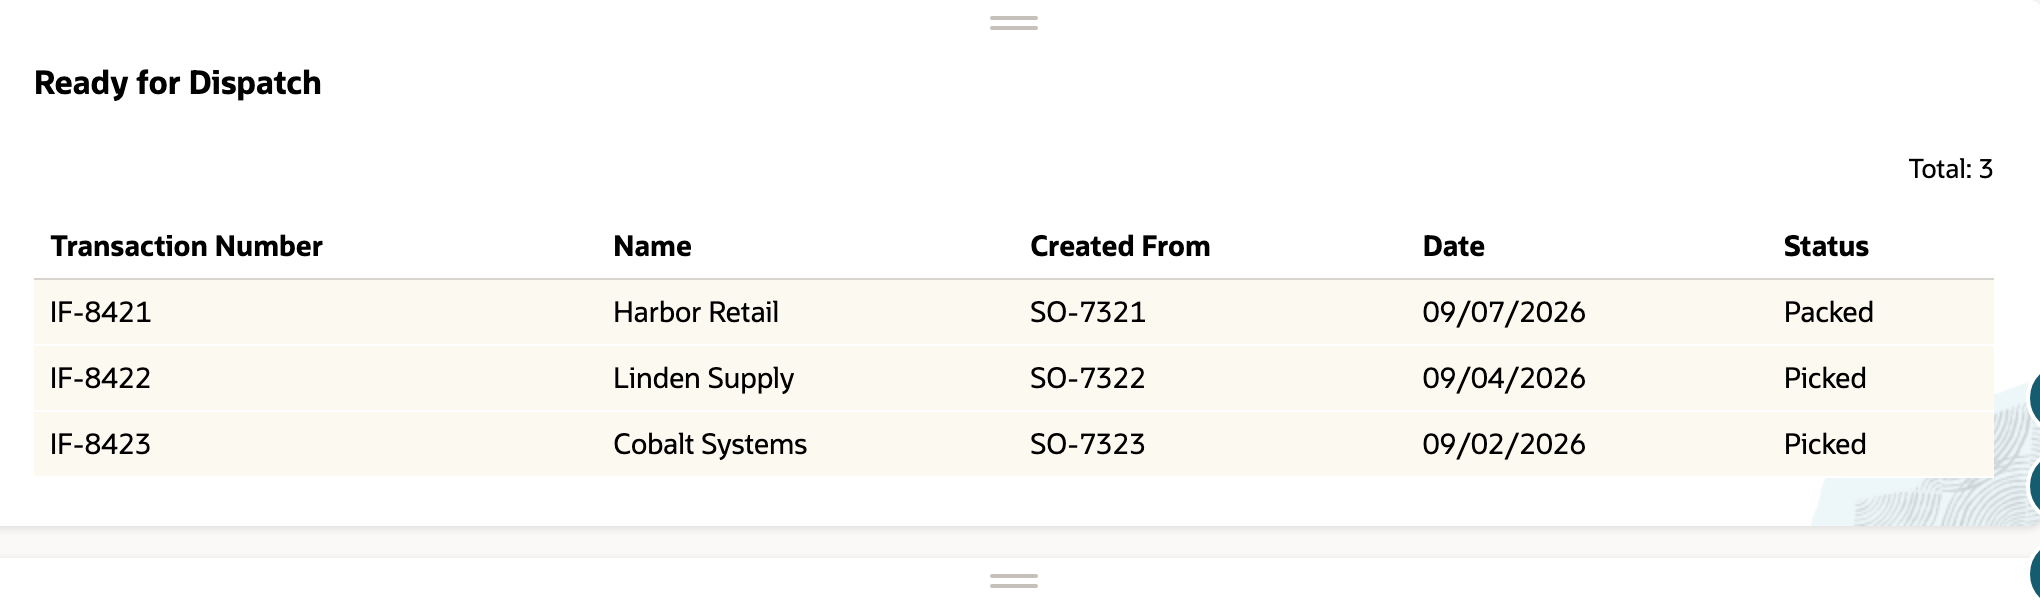The image size is (2040, 610).
Task: Click the Ready for Dispatch title
Action: (178, 83)
